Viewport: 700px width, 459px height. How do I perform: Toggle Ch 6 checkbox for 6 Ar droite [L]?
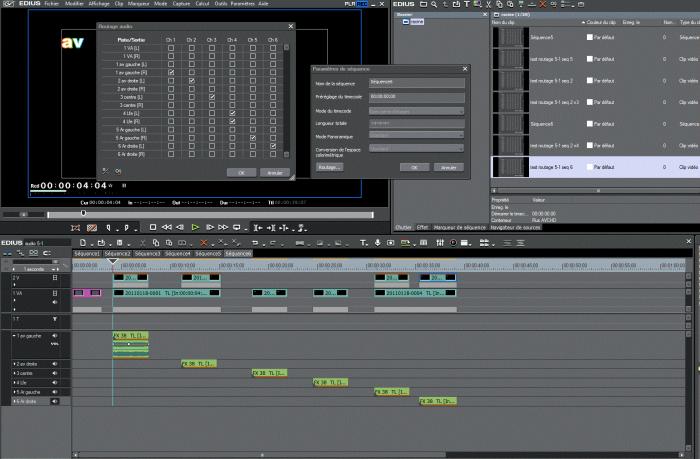(x=273, y=146)
